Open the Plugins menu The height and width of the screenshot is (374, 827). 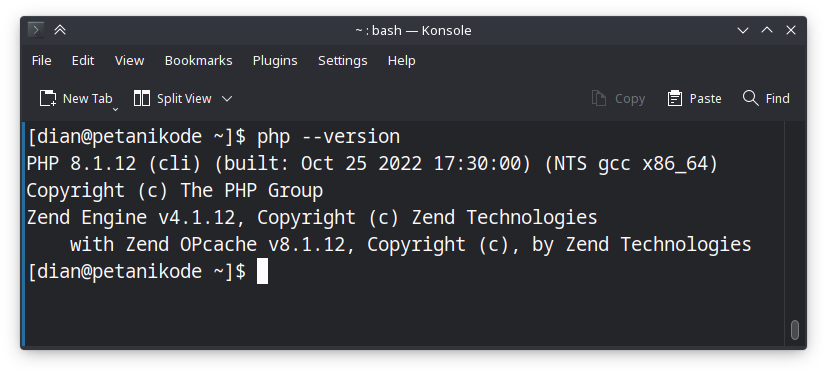pyautogui.click(x=275, y=61)
